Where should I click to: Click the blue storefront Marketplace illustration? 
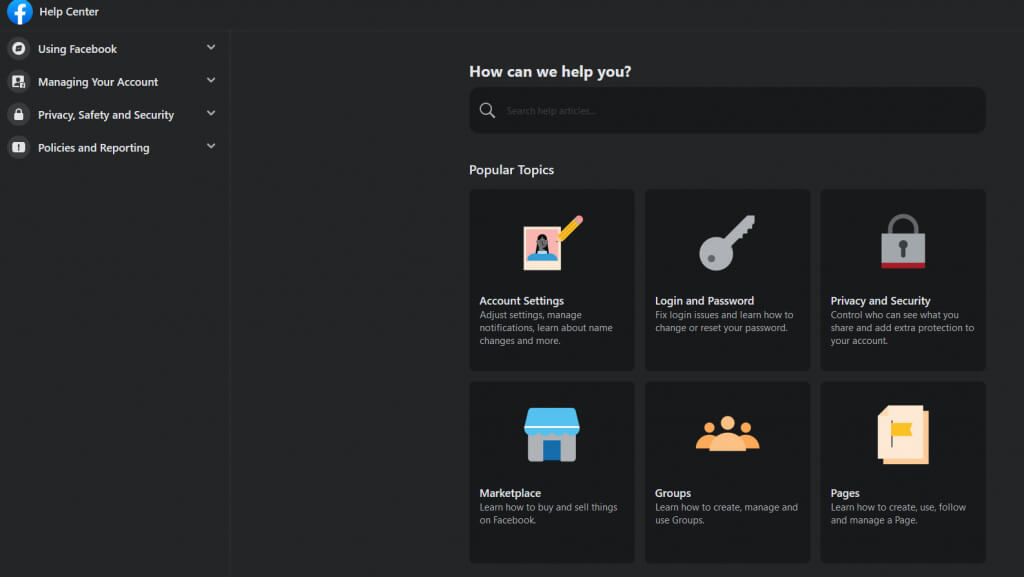[551, 434]
